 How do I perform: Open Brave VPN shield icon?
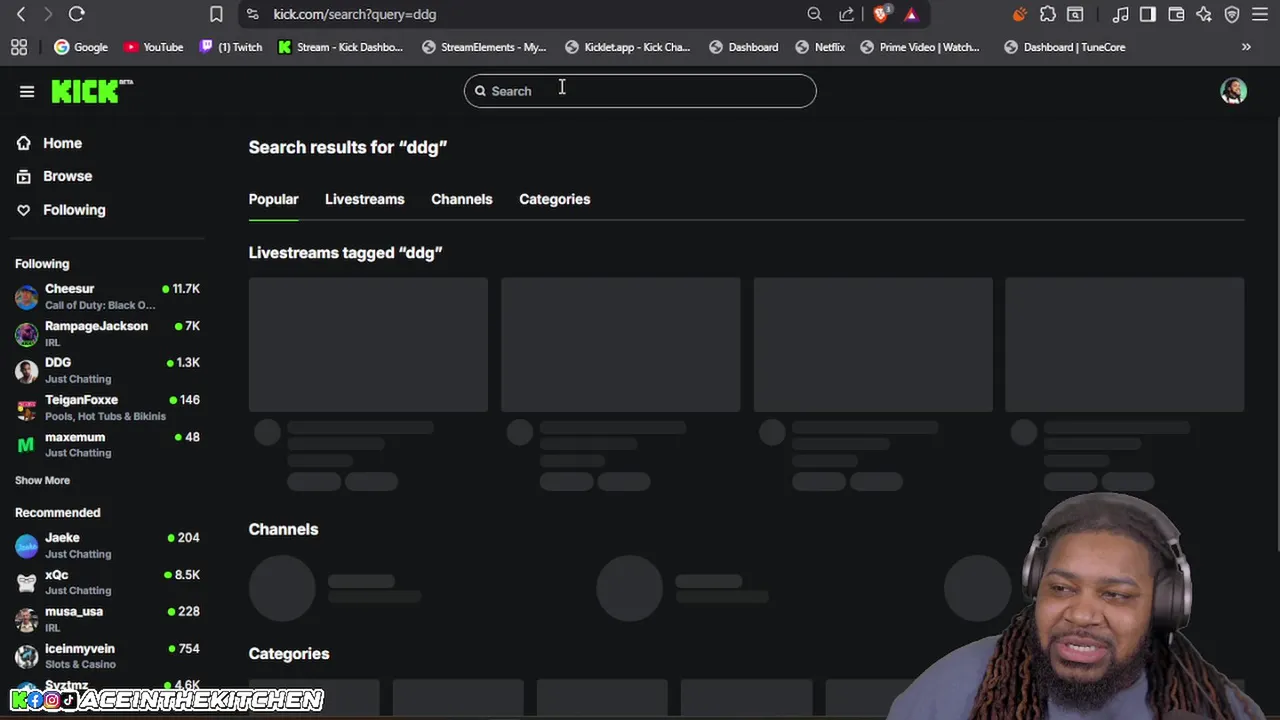coord(1232,14)
